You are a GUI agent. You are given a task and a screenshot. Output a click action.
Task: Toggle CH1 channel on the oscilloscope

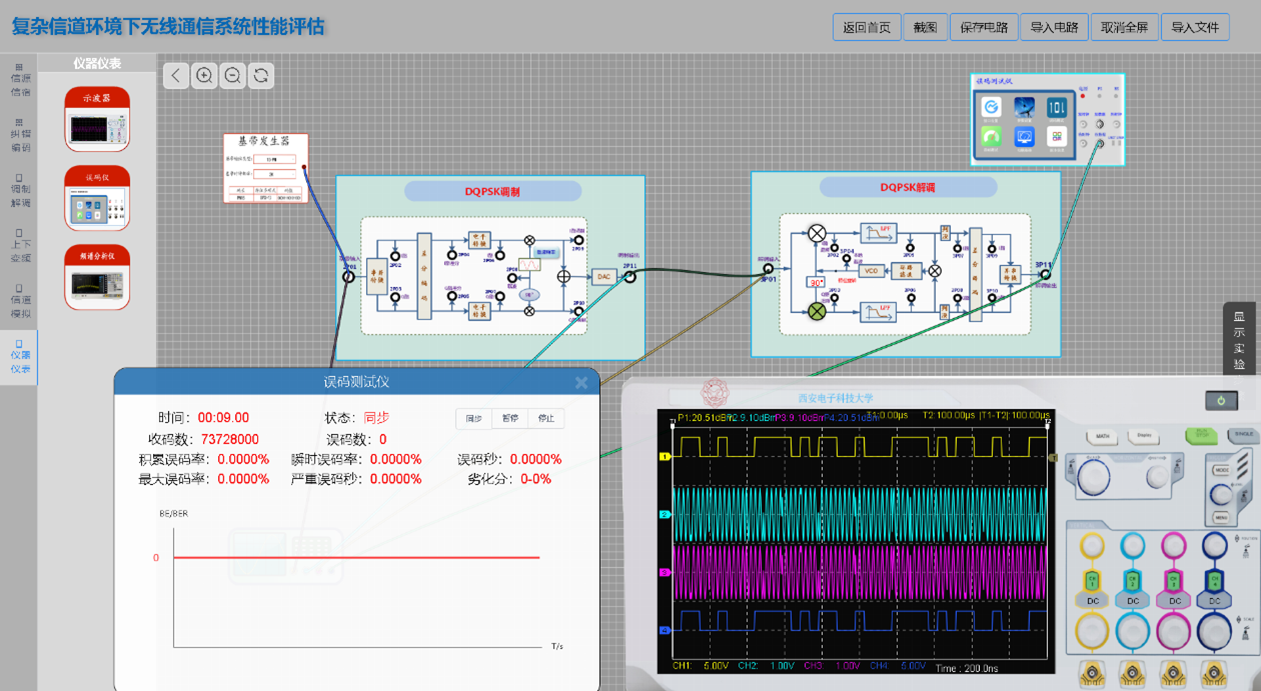click(1091, 581)
